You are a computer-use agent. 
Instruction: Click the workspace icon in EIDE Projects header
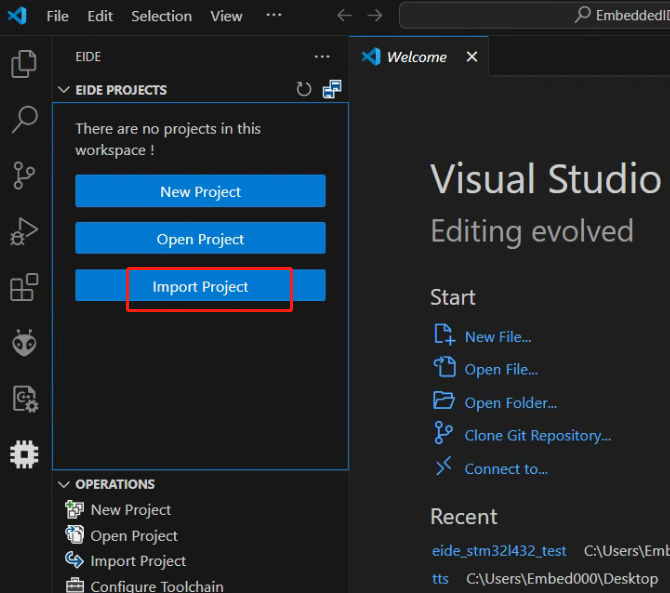[x=332, y=89]
